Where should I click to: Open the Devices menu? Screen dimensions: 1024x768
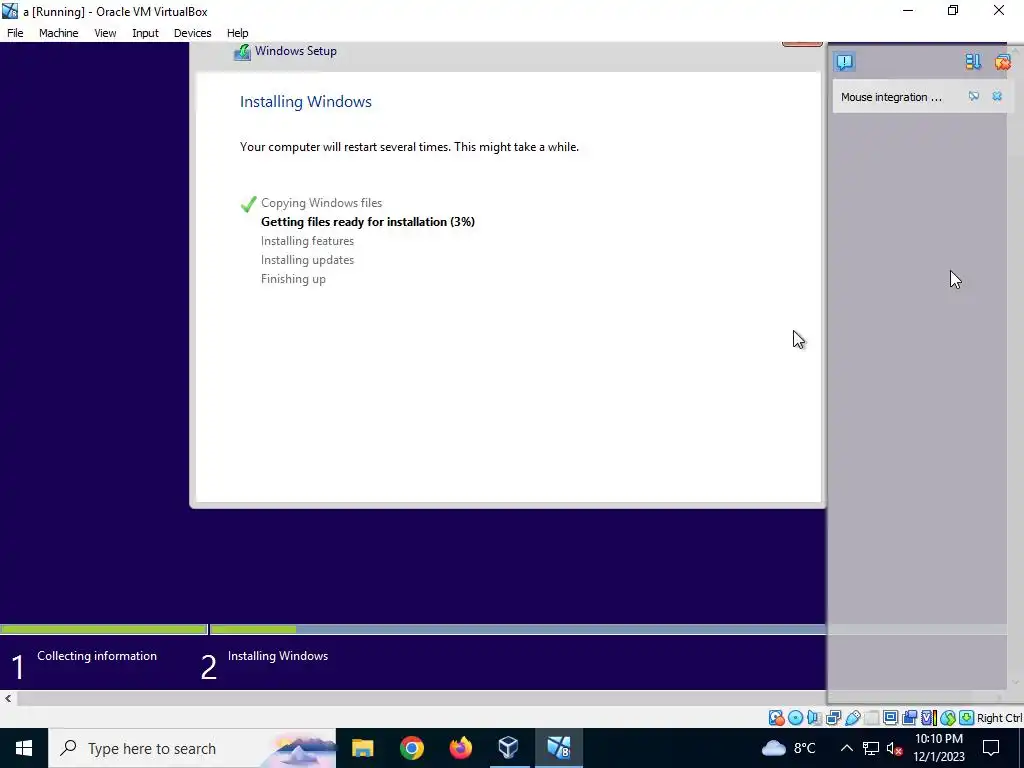tap(193, 33)
